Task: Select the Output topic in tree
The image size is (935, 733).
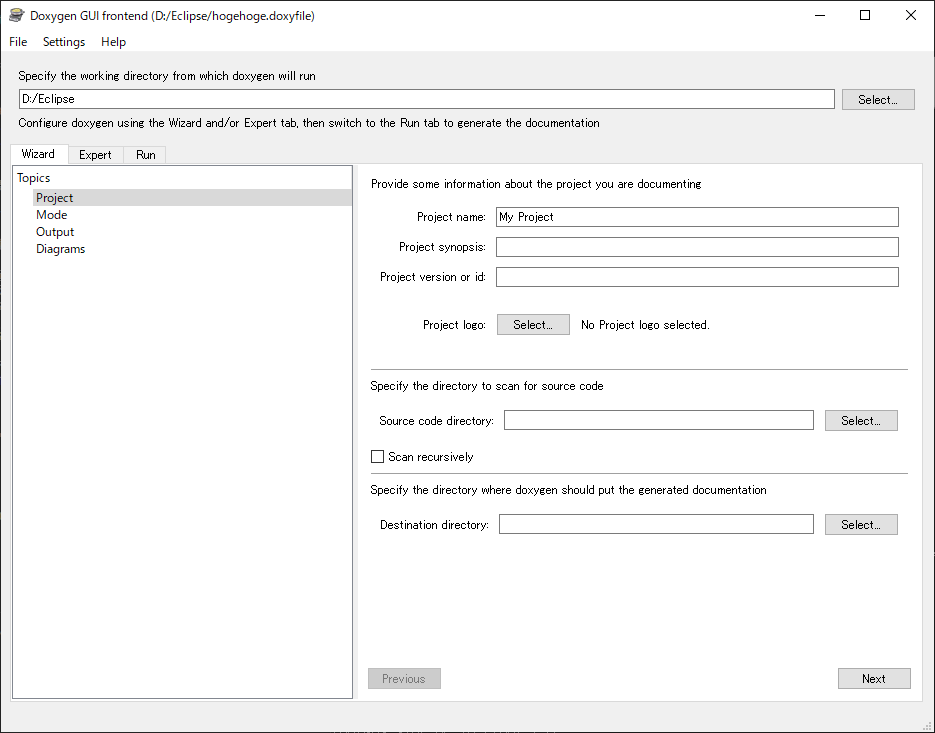Action: pyautogui.click(x=55, y=232)
